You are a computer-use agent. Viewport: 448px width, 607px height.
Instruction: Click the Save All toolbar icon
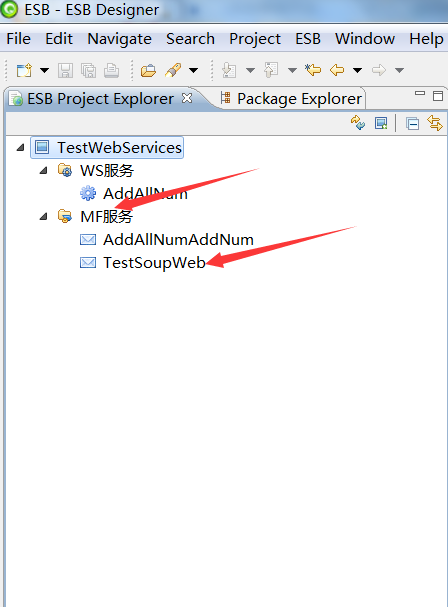click(x=89, y=70)
